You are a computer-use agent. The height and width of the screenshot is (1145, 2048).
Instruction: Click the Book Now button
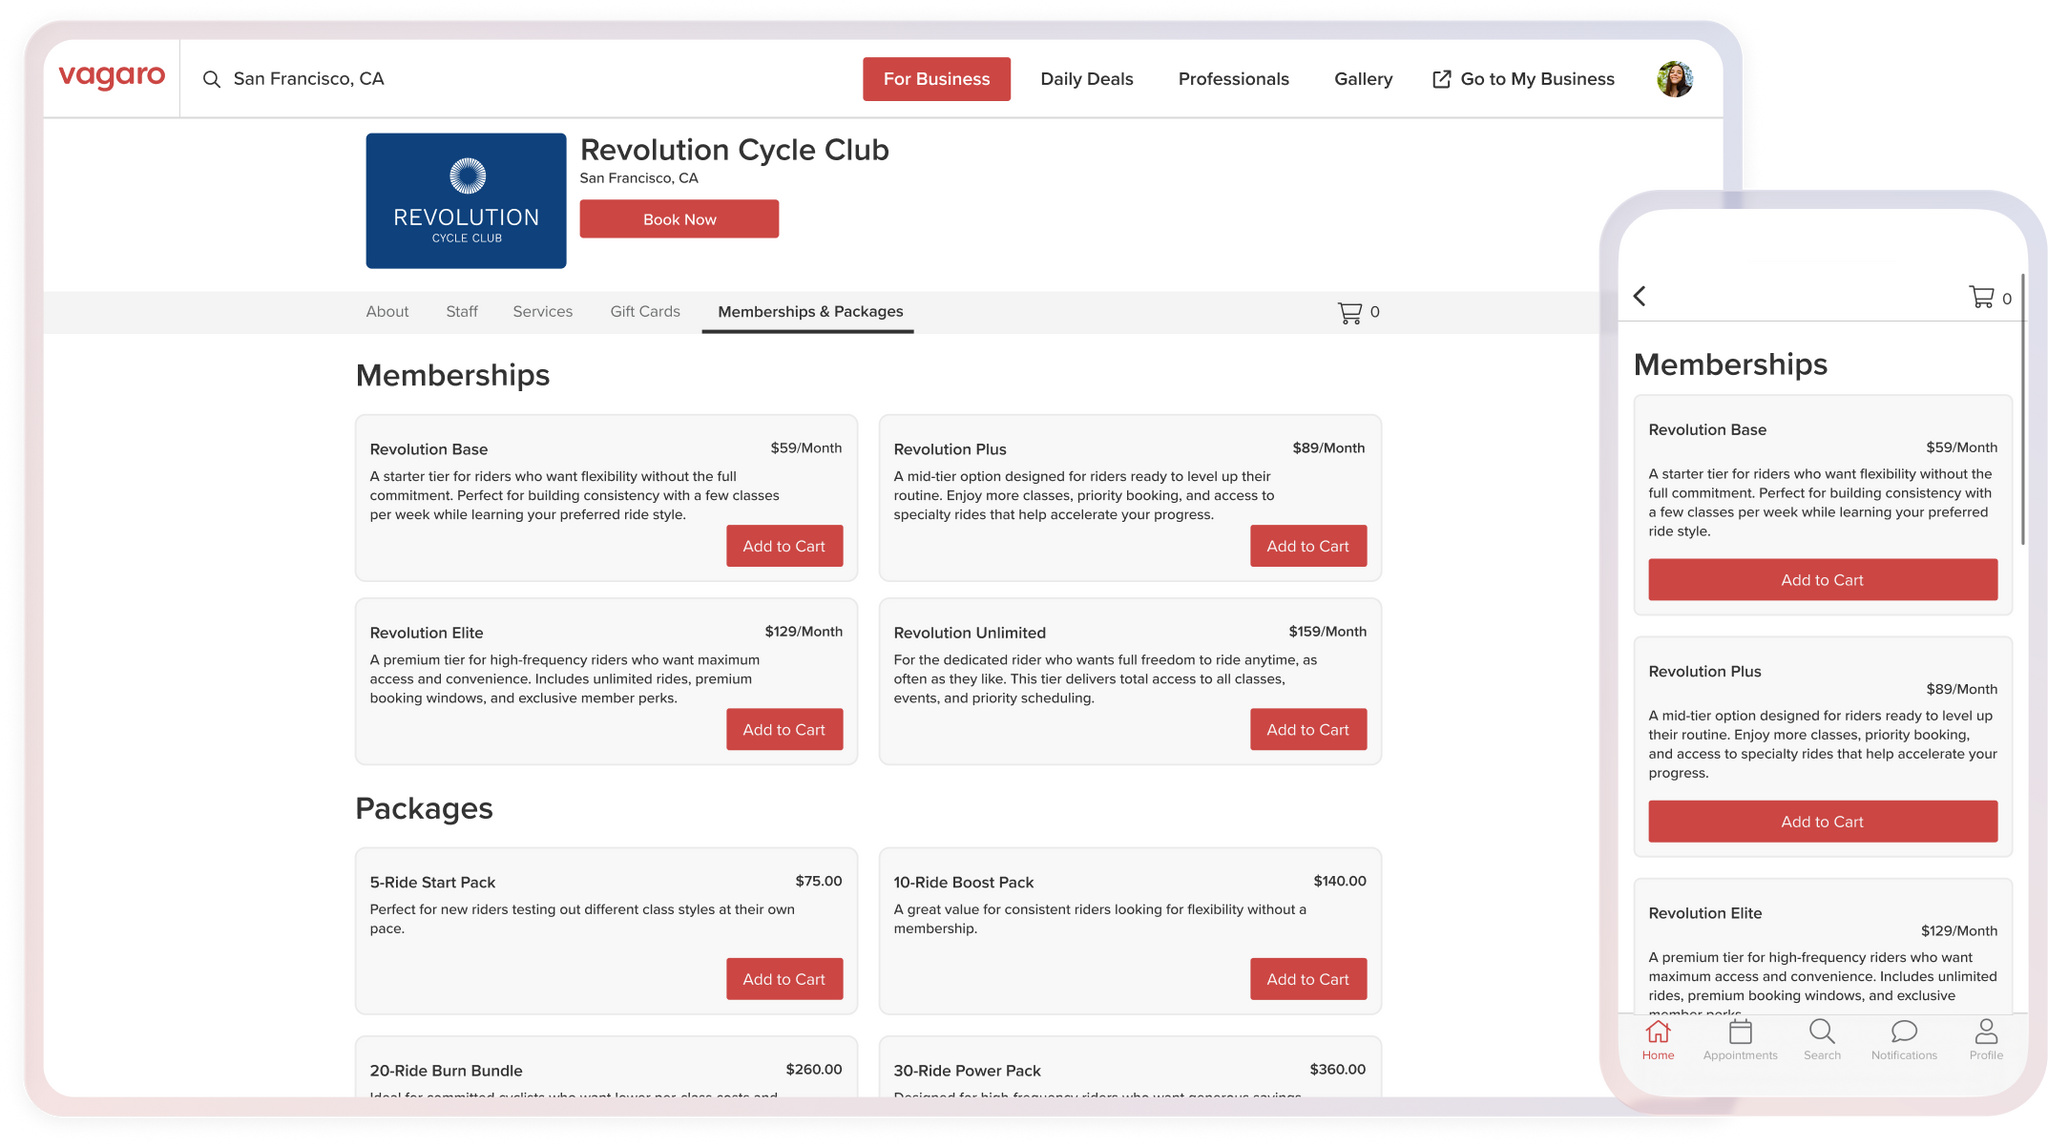(679, 219)
